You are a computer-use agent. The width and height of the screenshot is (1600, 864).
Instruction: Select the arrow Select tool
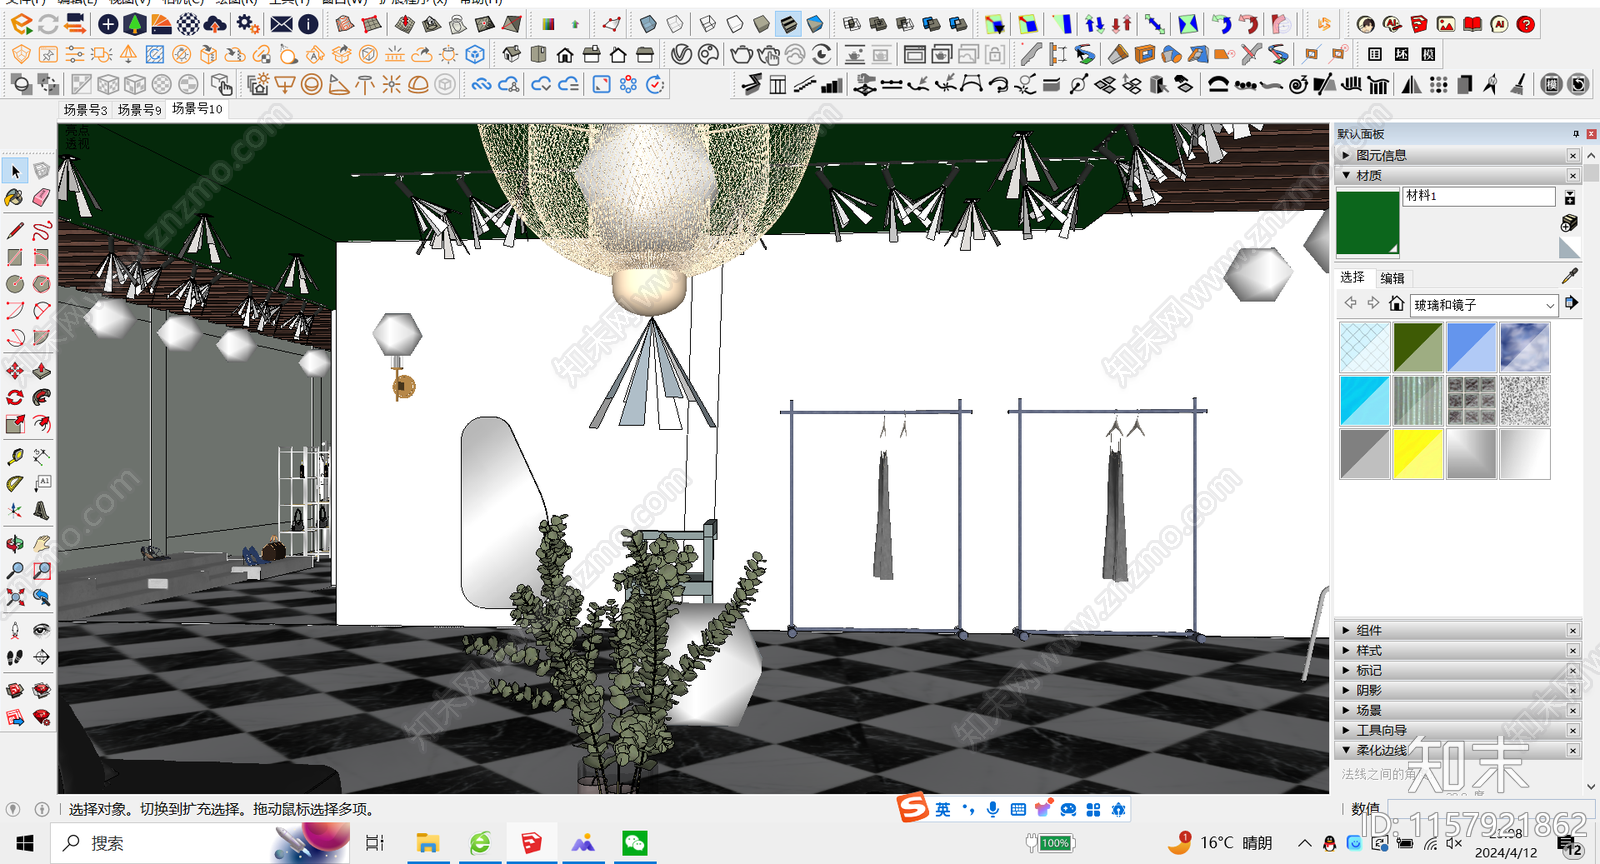tap(15, 171)
